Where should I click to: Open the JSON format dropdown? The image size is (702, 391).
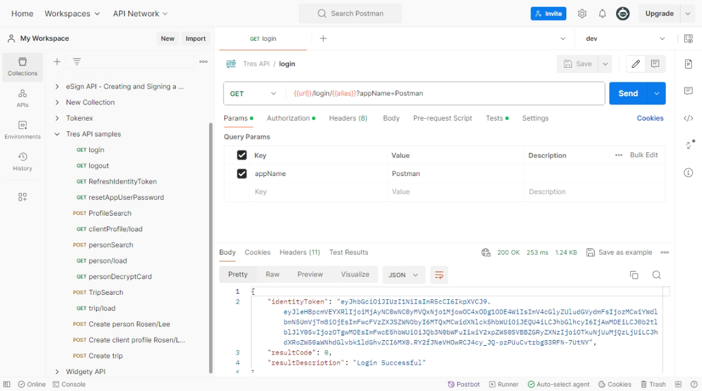(x=403, y=275)
